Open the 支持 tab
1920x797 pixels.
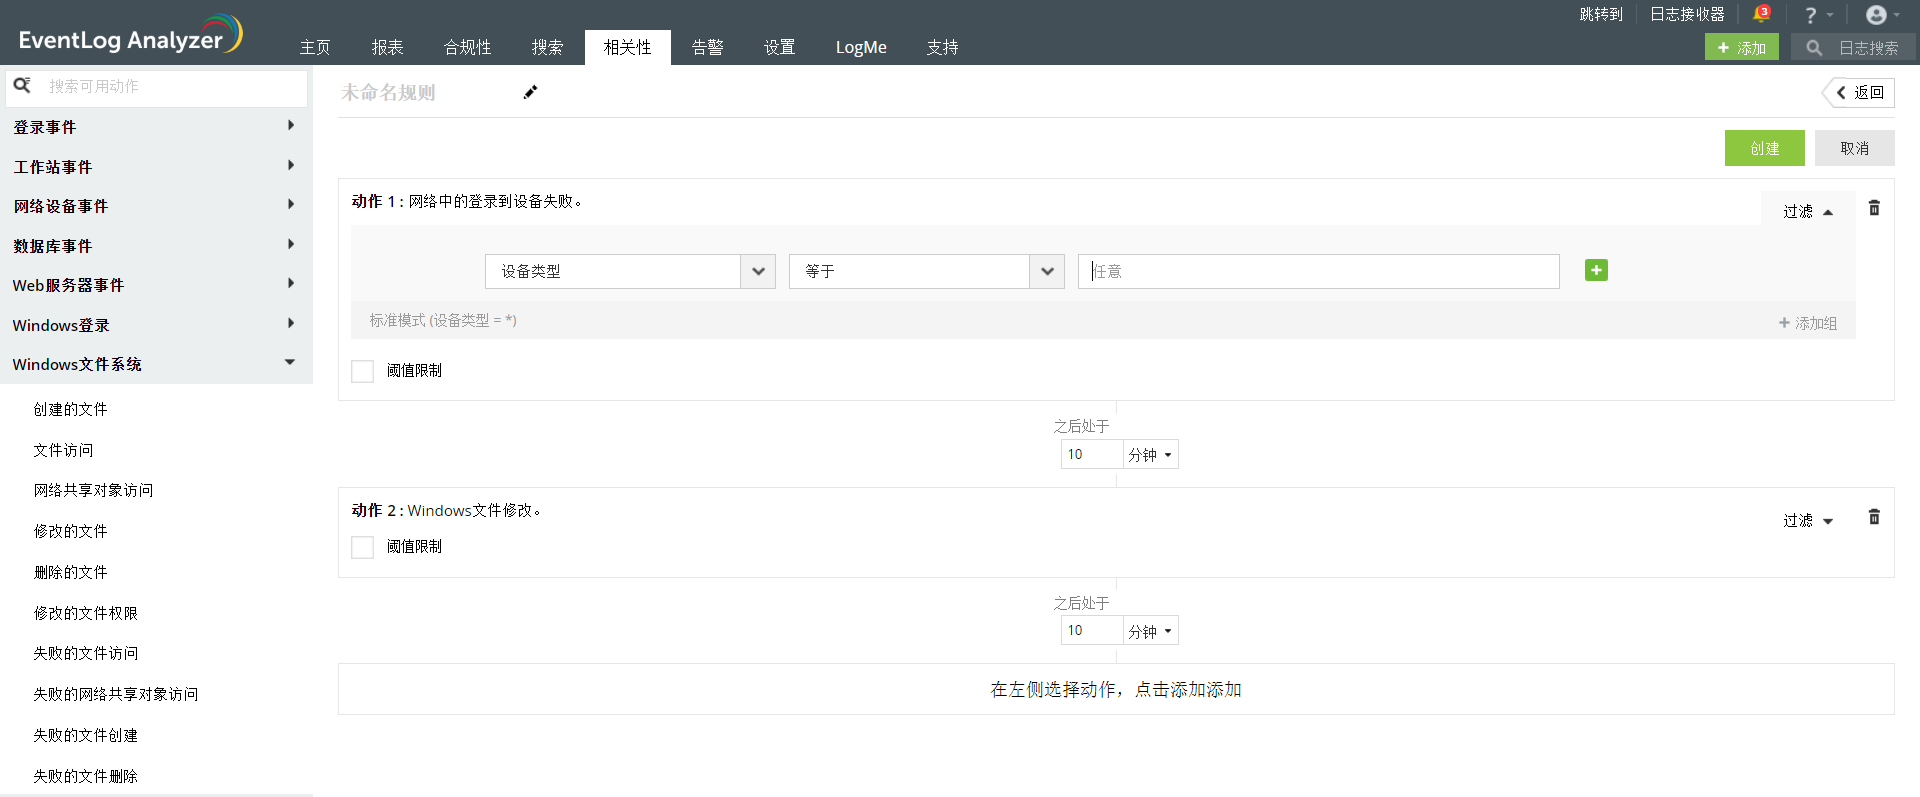click(942, 47)
